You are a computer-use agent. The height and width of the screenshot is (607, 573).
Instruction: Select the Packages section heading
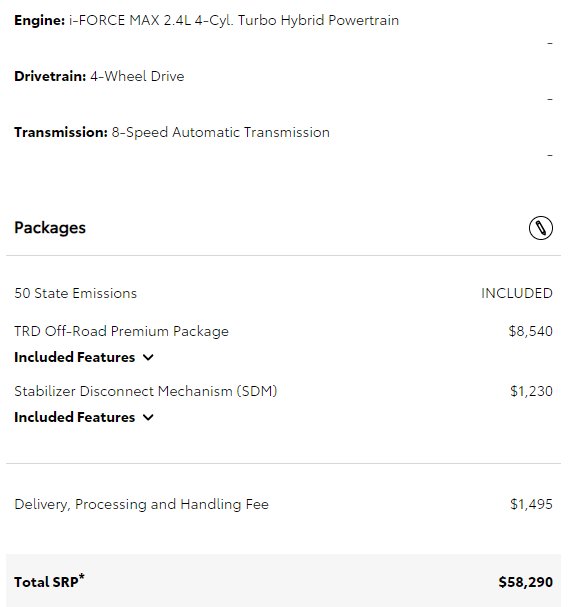[50, 228]
